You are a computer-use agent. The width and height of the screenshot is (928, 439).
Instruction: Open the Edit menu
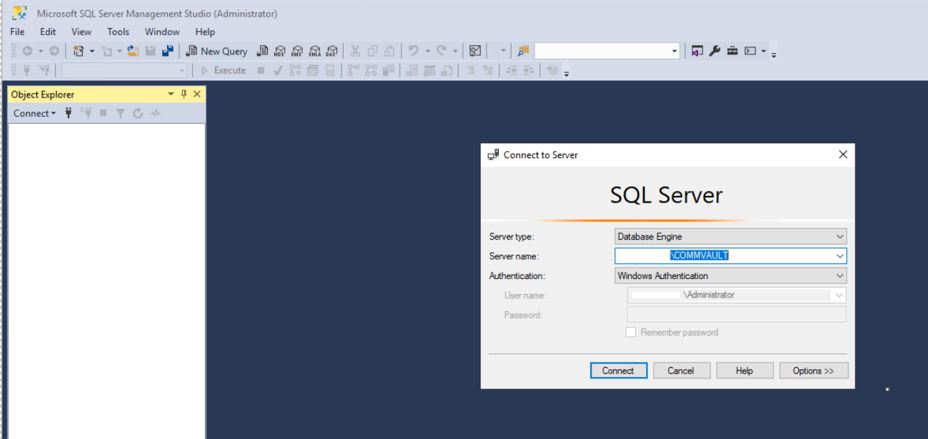[x=48, y=32]
